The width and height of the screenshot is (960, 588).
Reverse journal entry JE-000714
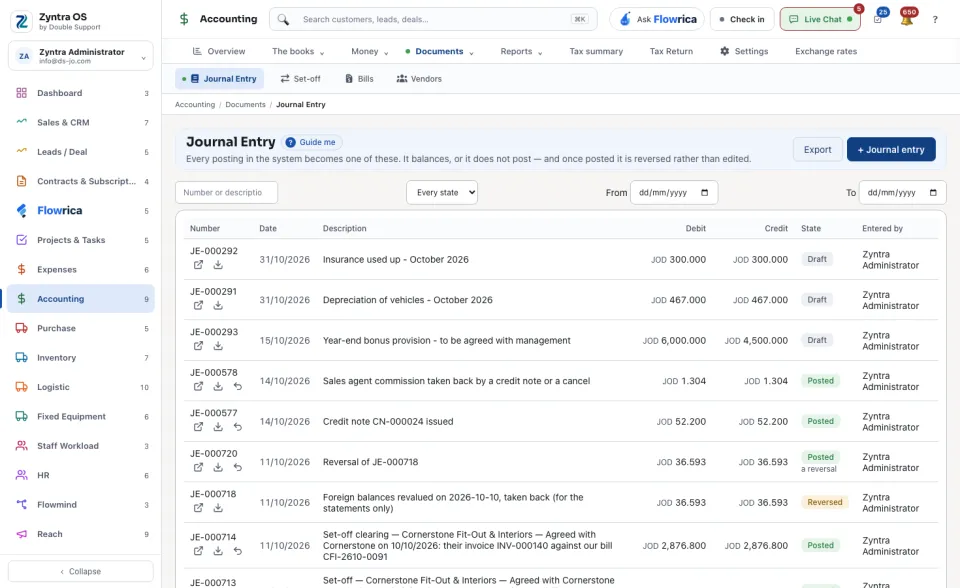(238, 551)
